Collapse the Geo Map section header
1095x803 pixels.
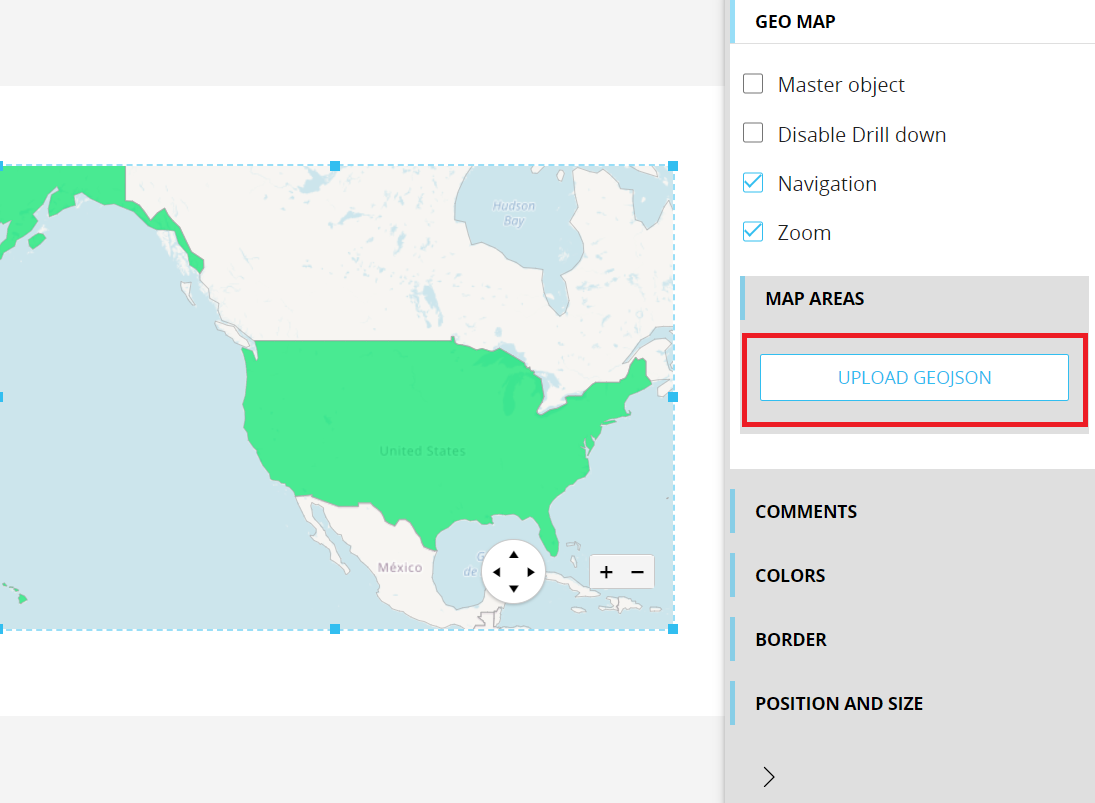[796, 21]
